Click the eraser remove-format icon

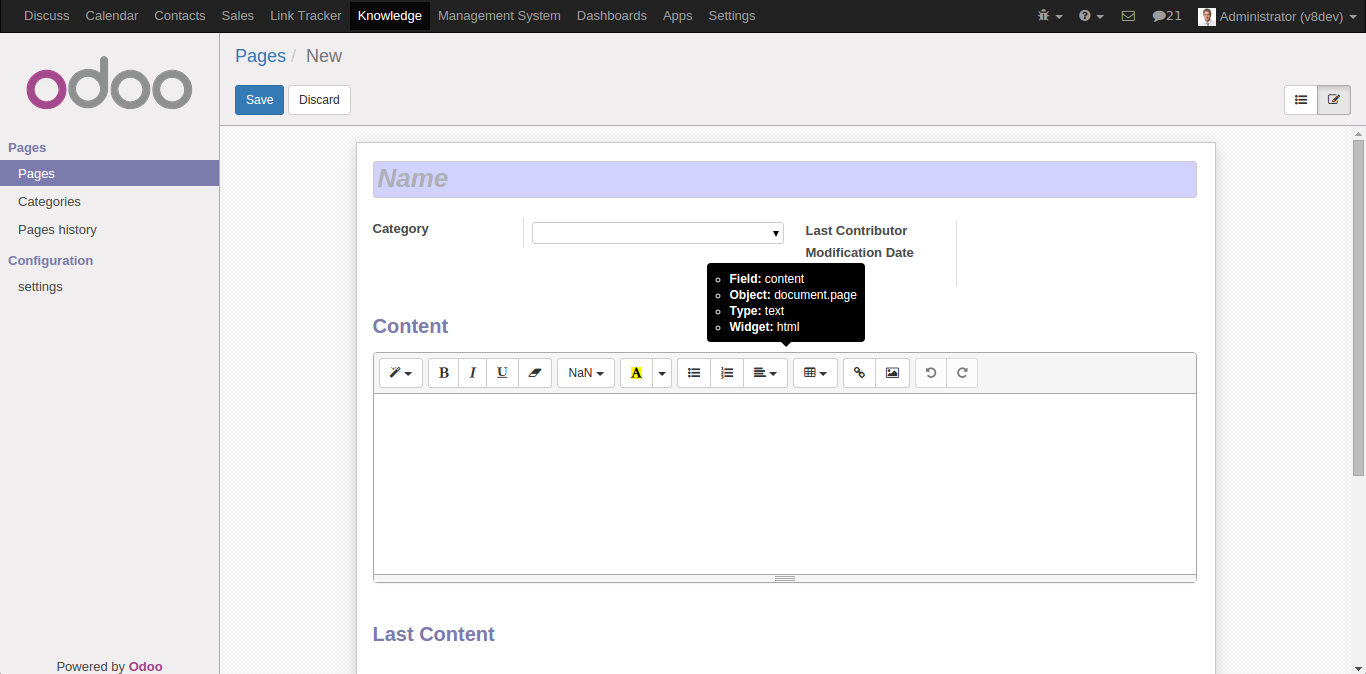click(534, 373)
